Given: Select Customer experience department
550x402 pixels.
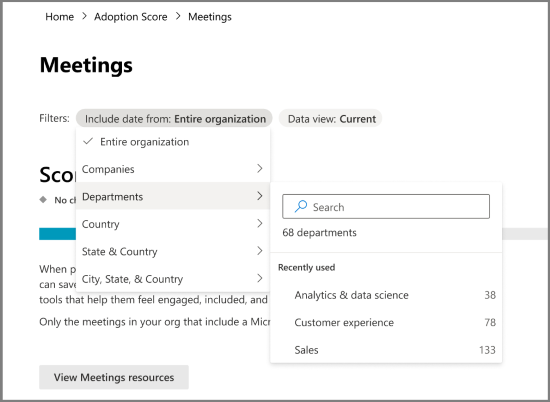Looking at the screenshot, I should (x=386, y=322).
